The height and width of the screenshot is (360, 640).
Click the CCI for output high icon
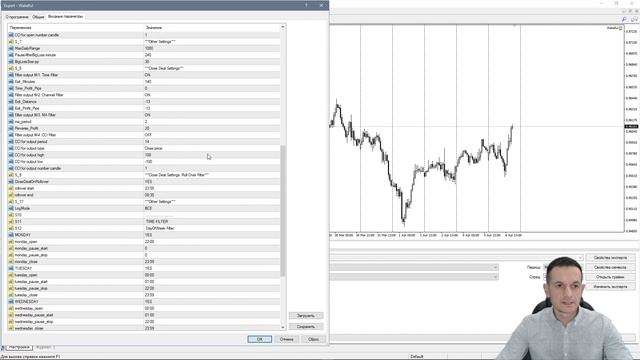[x=11, y=155]
